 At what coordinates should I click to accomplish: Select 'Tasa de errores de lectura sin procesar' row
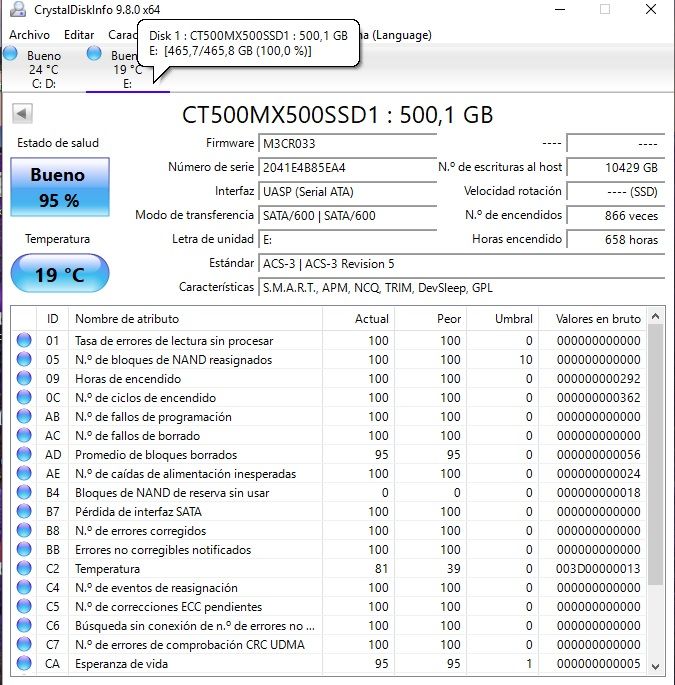[329, 340]
